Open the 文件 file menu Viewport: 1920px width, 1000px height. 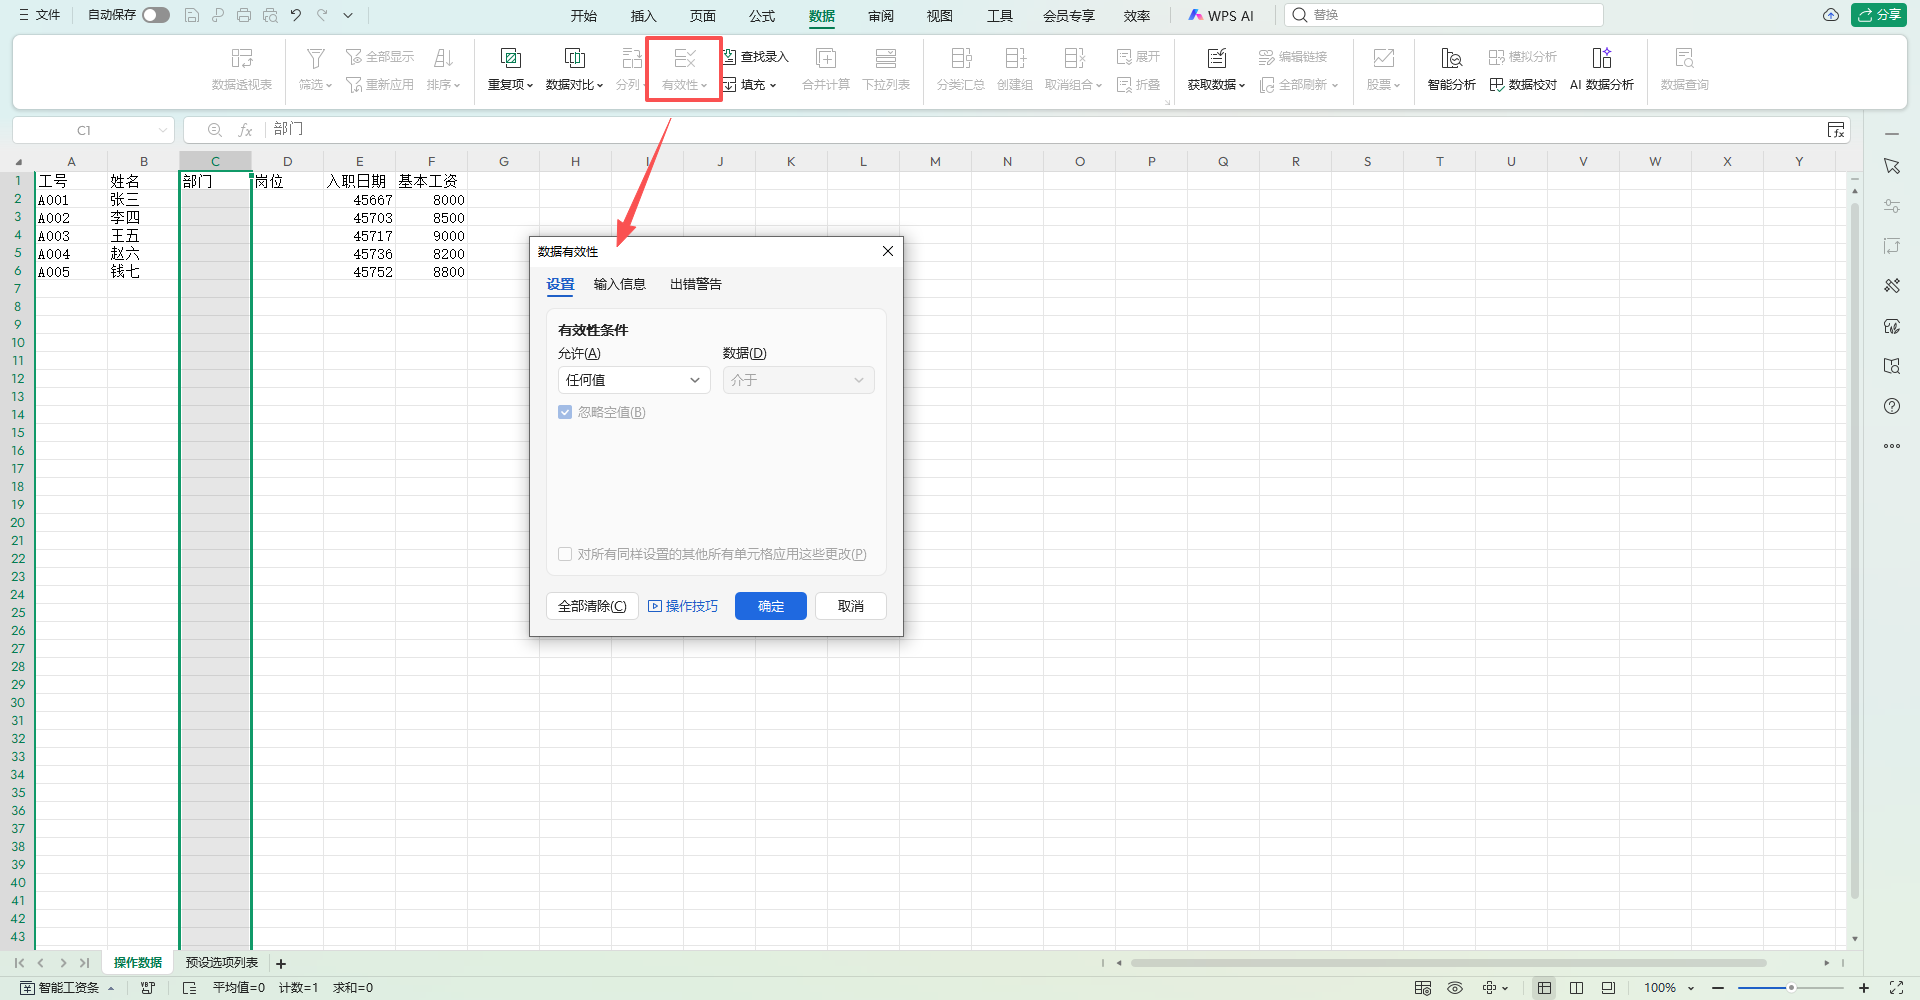[x=40, y=15]
